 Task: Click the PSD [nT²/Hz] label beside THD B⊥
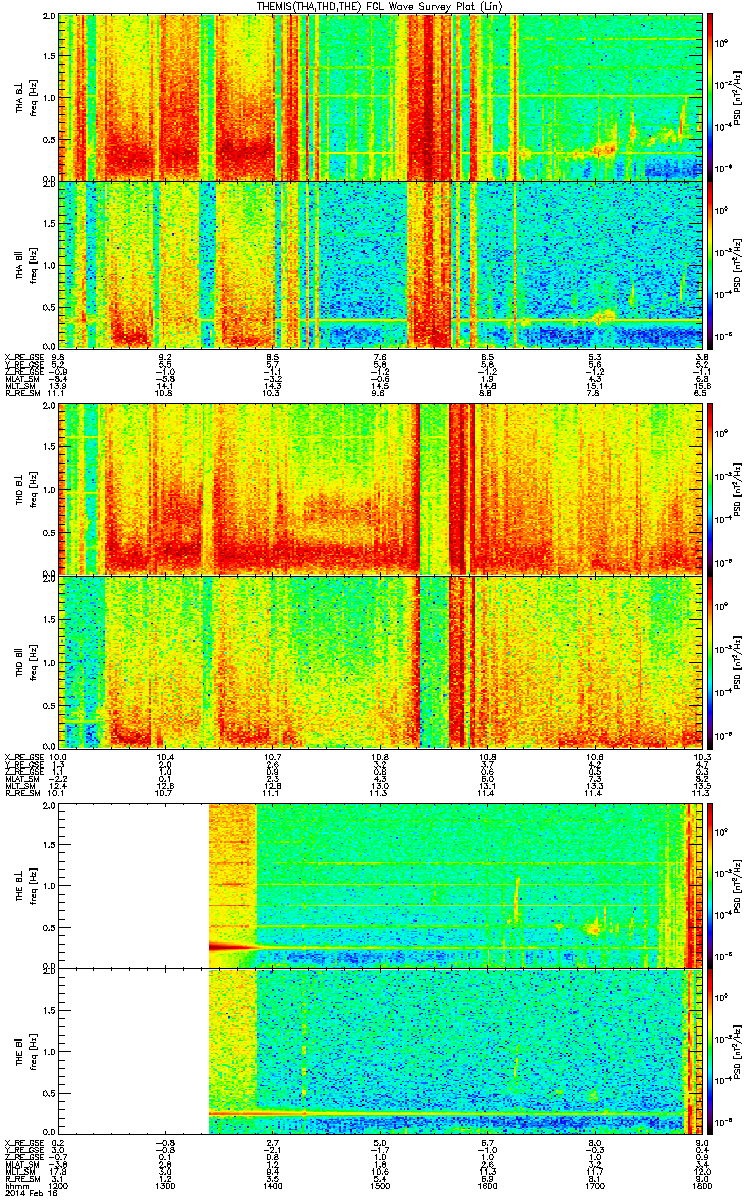coord(740,489)
